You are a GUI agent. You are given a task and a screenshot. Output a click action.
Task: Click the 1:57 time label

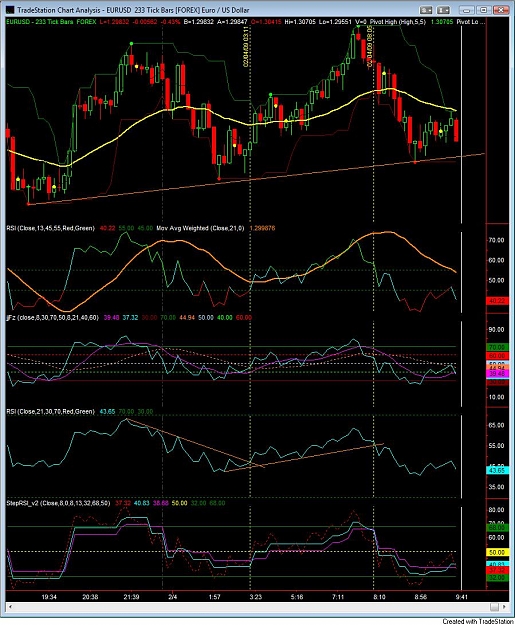(x=214, y=597)
